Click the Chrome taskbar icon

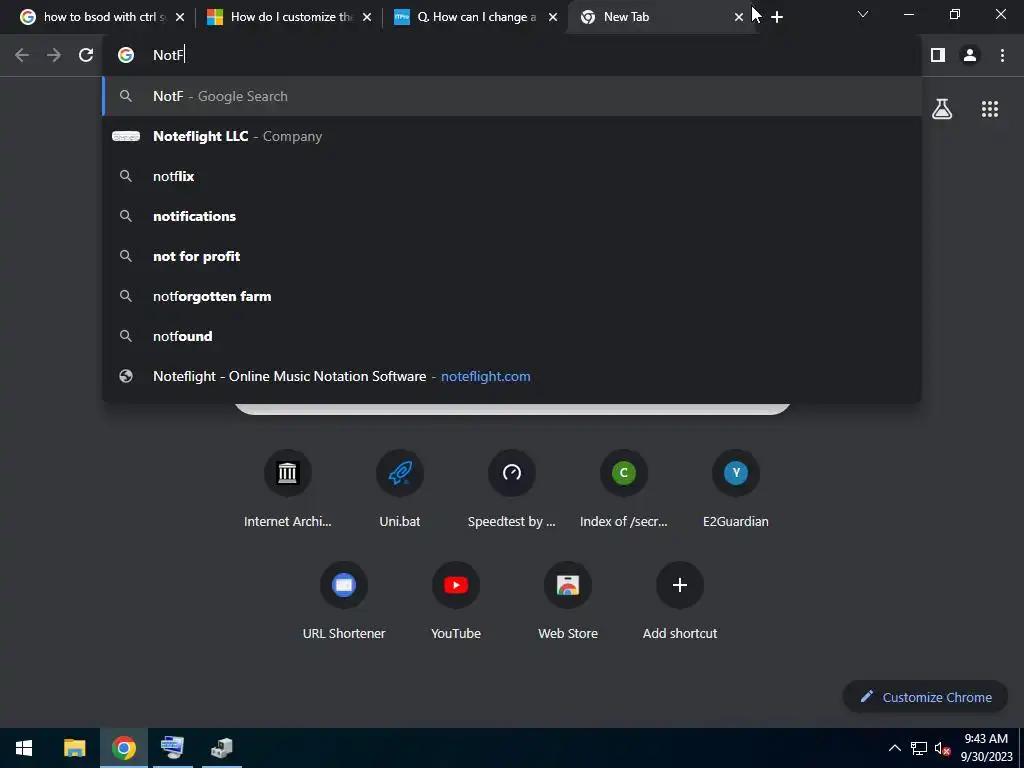click(123, 748)
